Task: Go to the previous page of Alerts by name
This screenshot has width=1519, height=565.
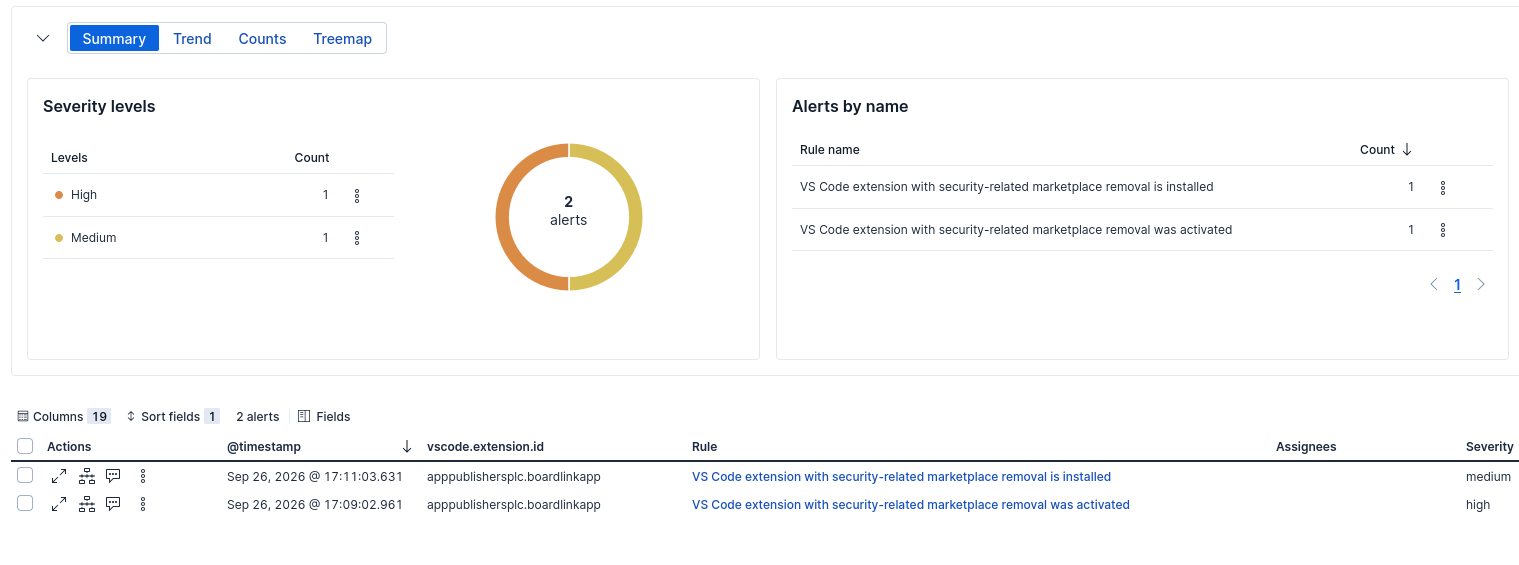Action: 1434,284
